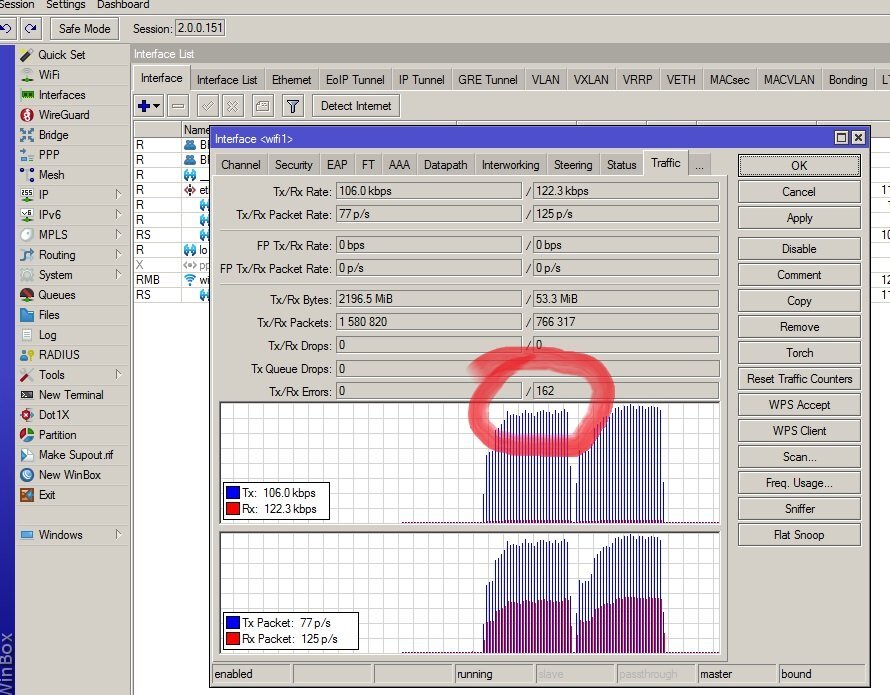Open the Bridge menu
890x695 pixels.
click(x=53, y=135)
